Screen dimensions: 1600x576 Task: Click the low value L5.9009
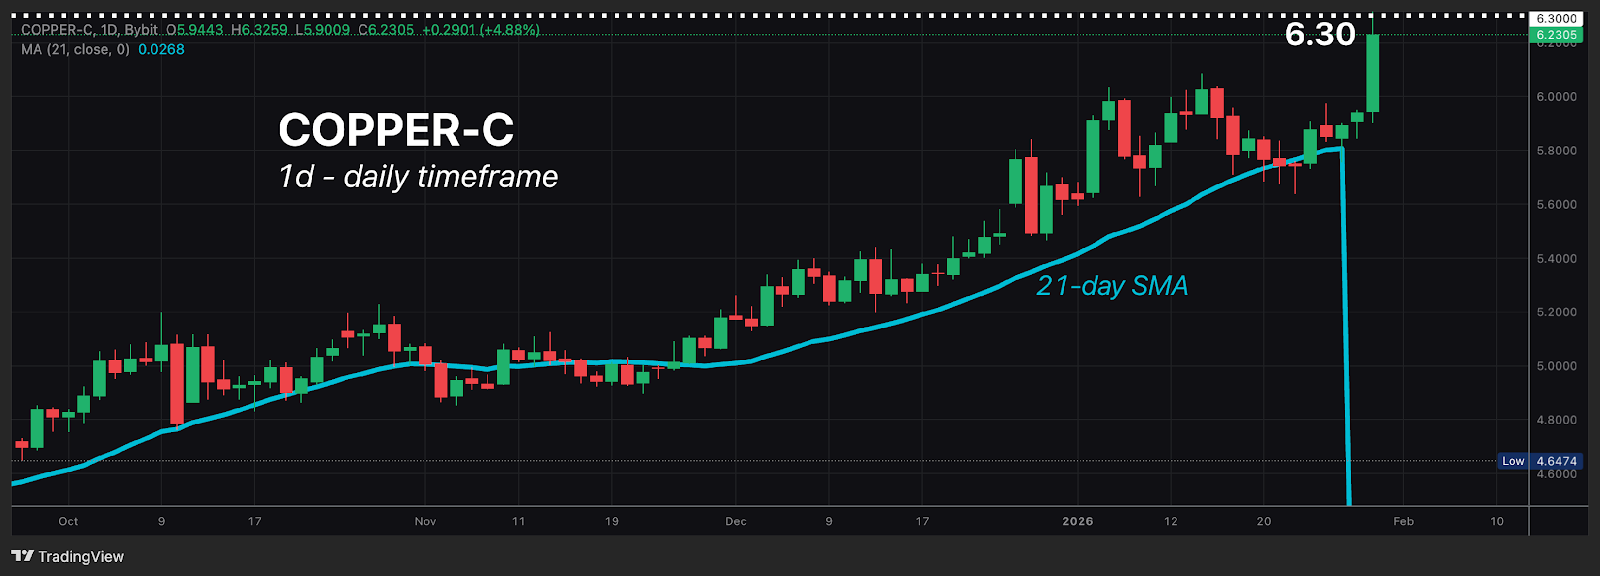tap(323, 30)
